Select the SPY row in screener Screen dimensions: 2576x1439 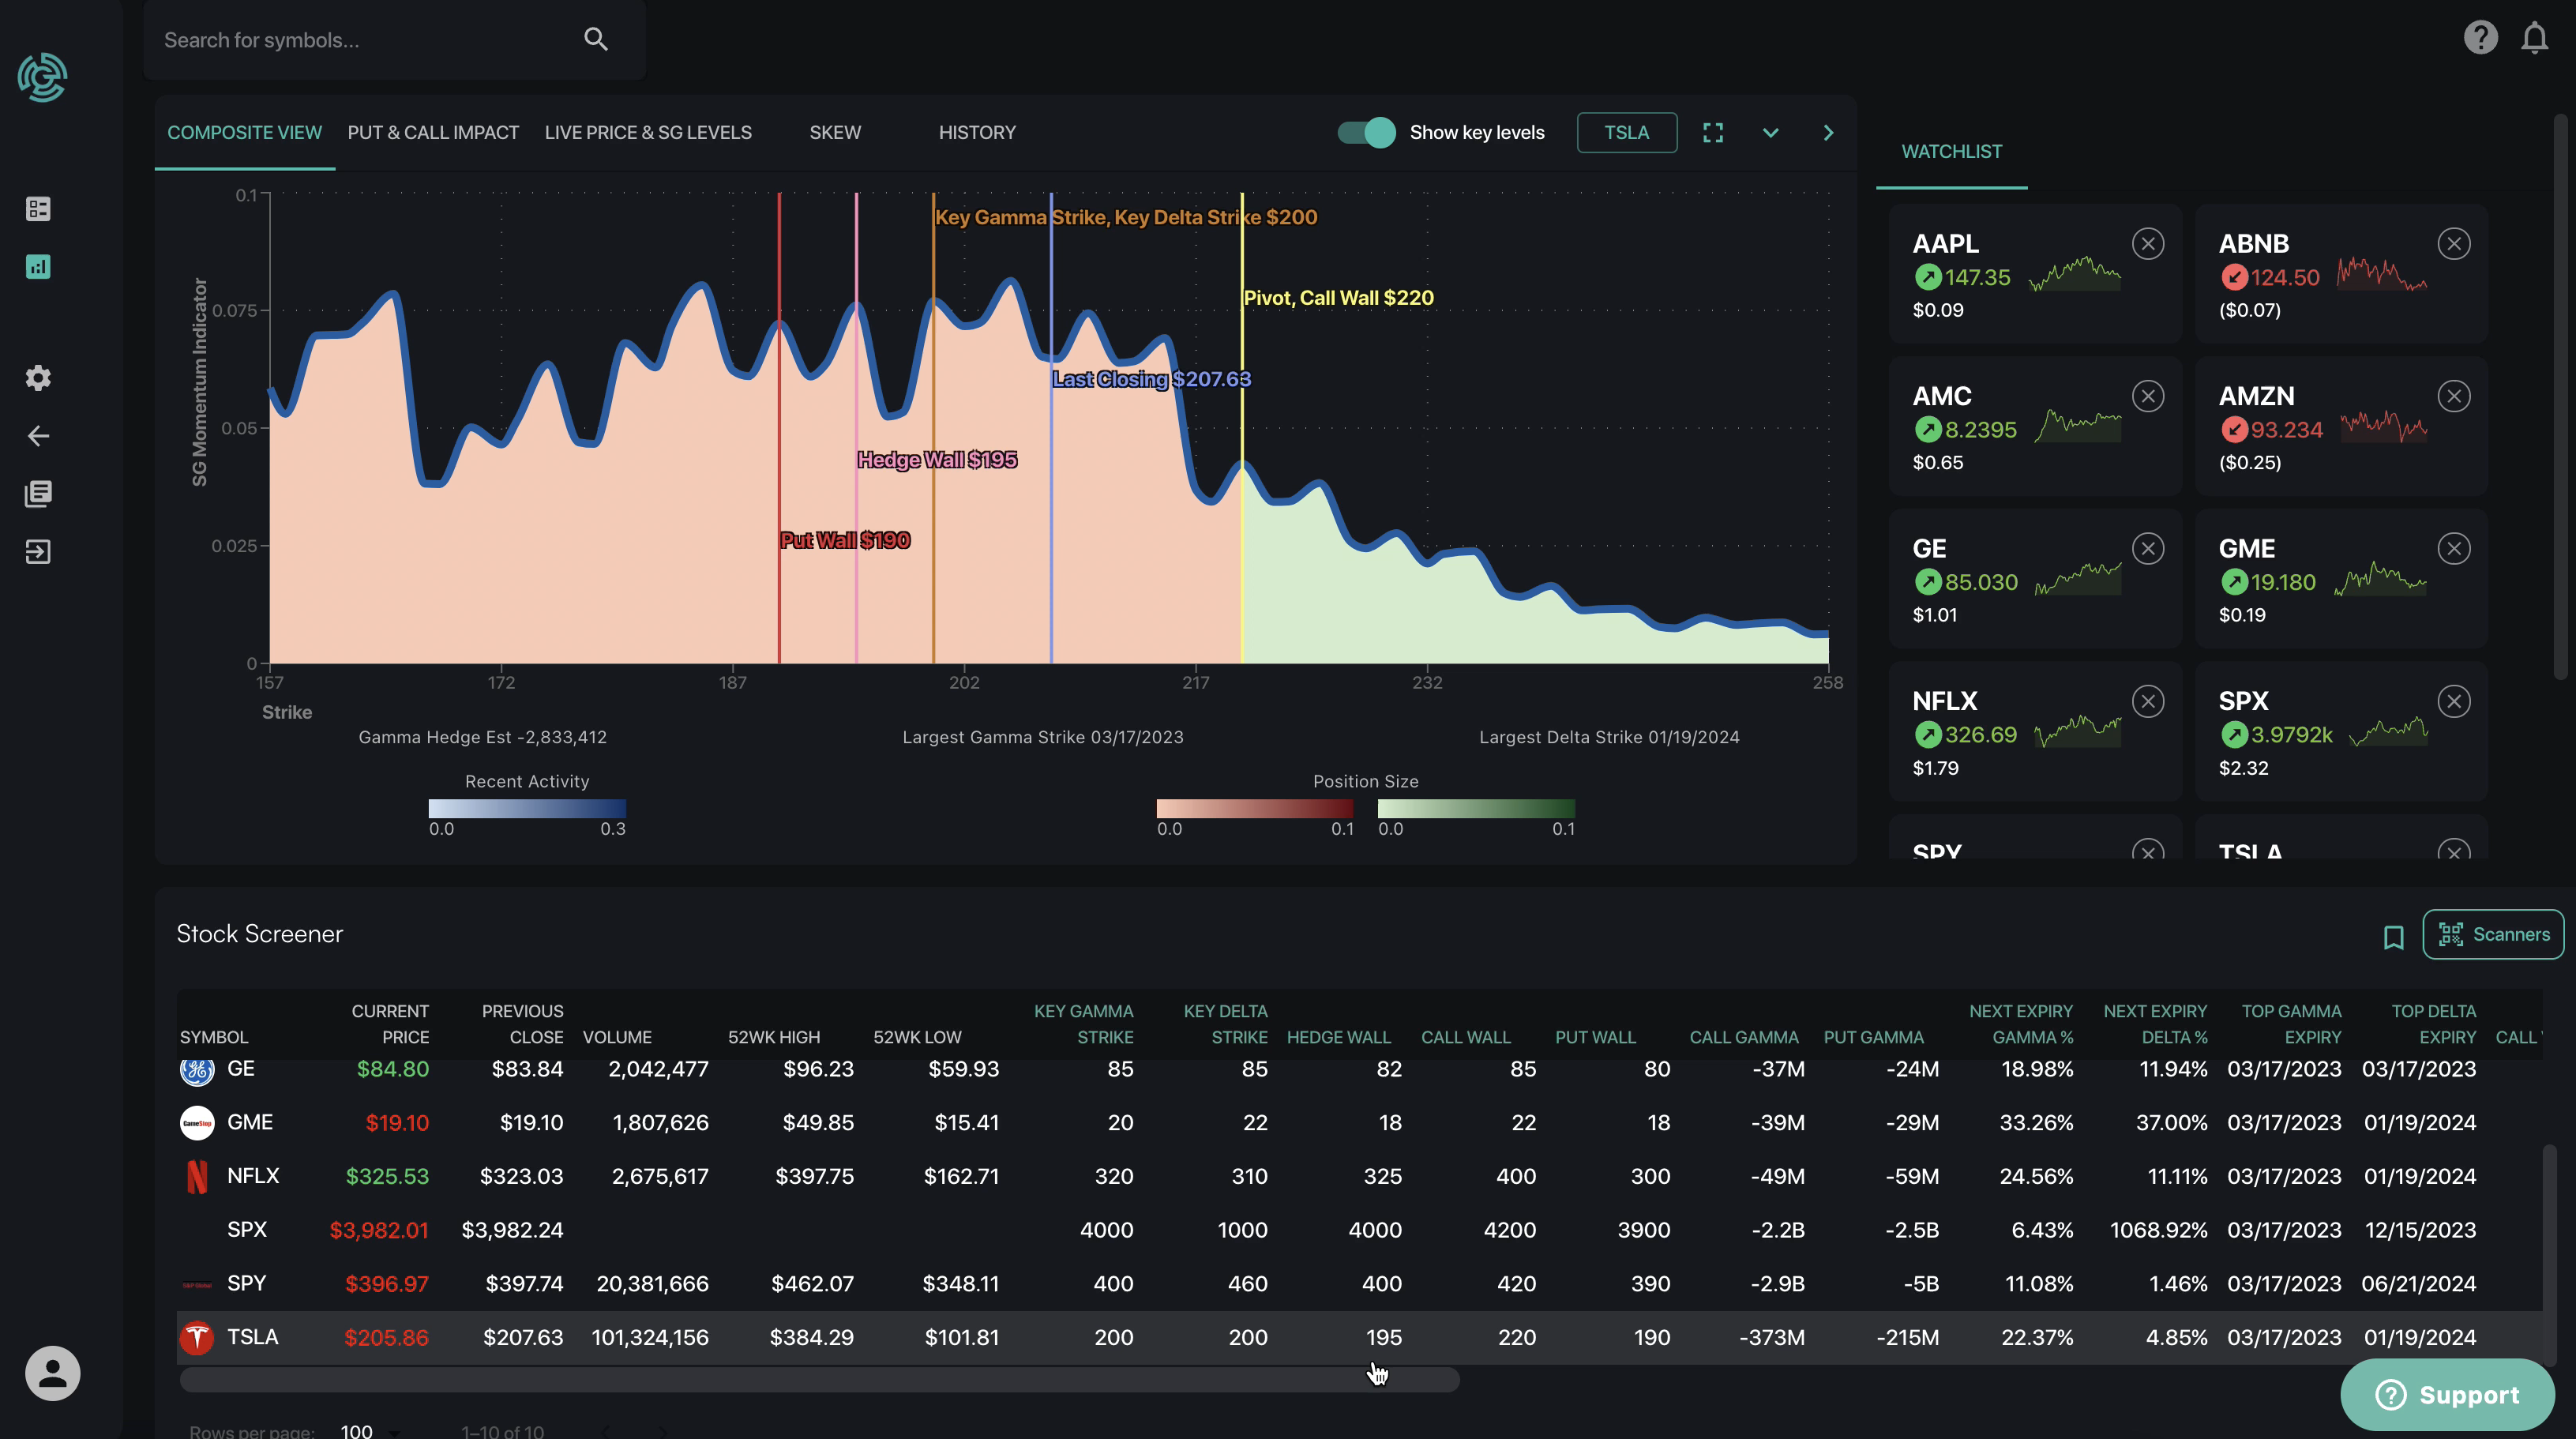pyautogui.click(x=1359, y=1283)
